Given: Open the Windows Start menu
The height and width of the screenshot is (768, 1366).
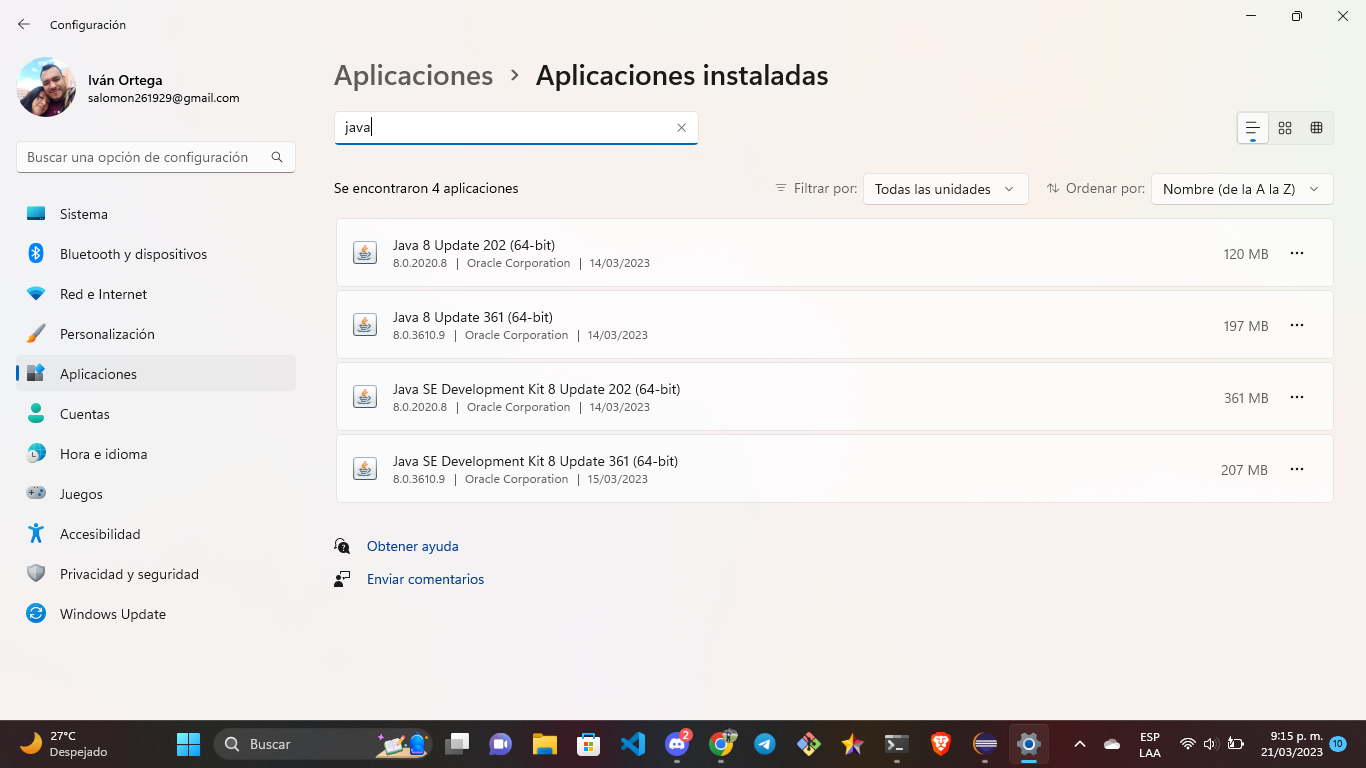Looking at the screenshot, I should [x=188, y=744].
